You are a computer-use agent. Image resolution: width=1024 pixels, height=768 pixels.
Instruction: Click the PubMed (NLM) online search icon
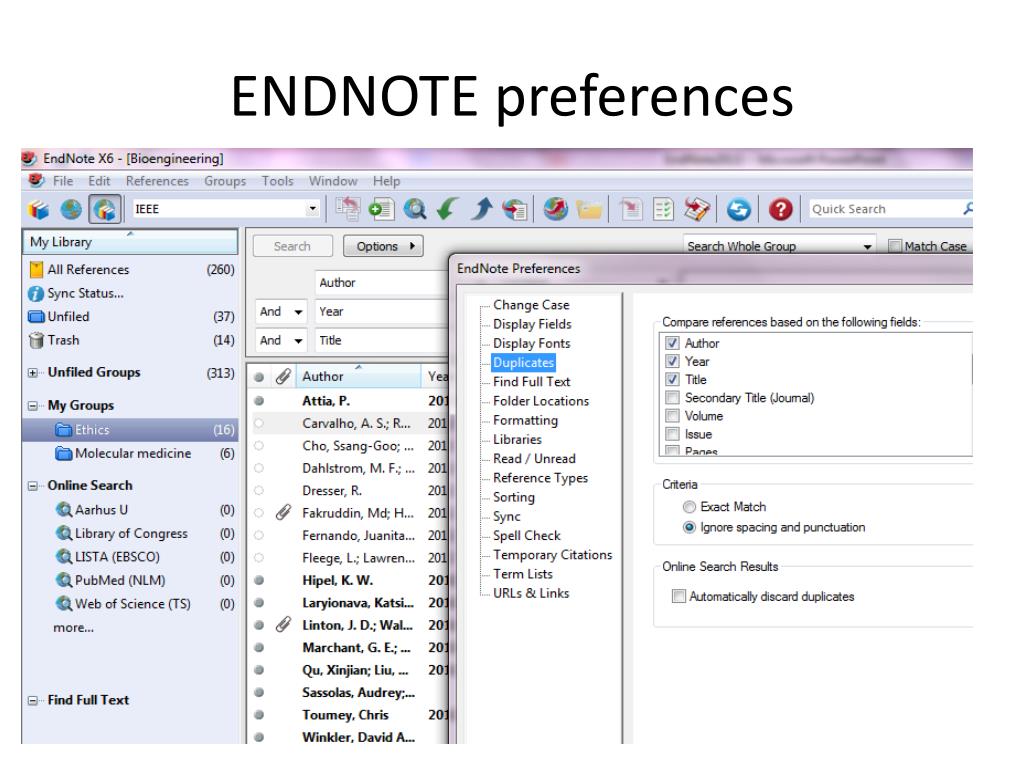click(x=63, y=580)
